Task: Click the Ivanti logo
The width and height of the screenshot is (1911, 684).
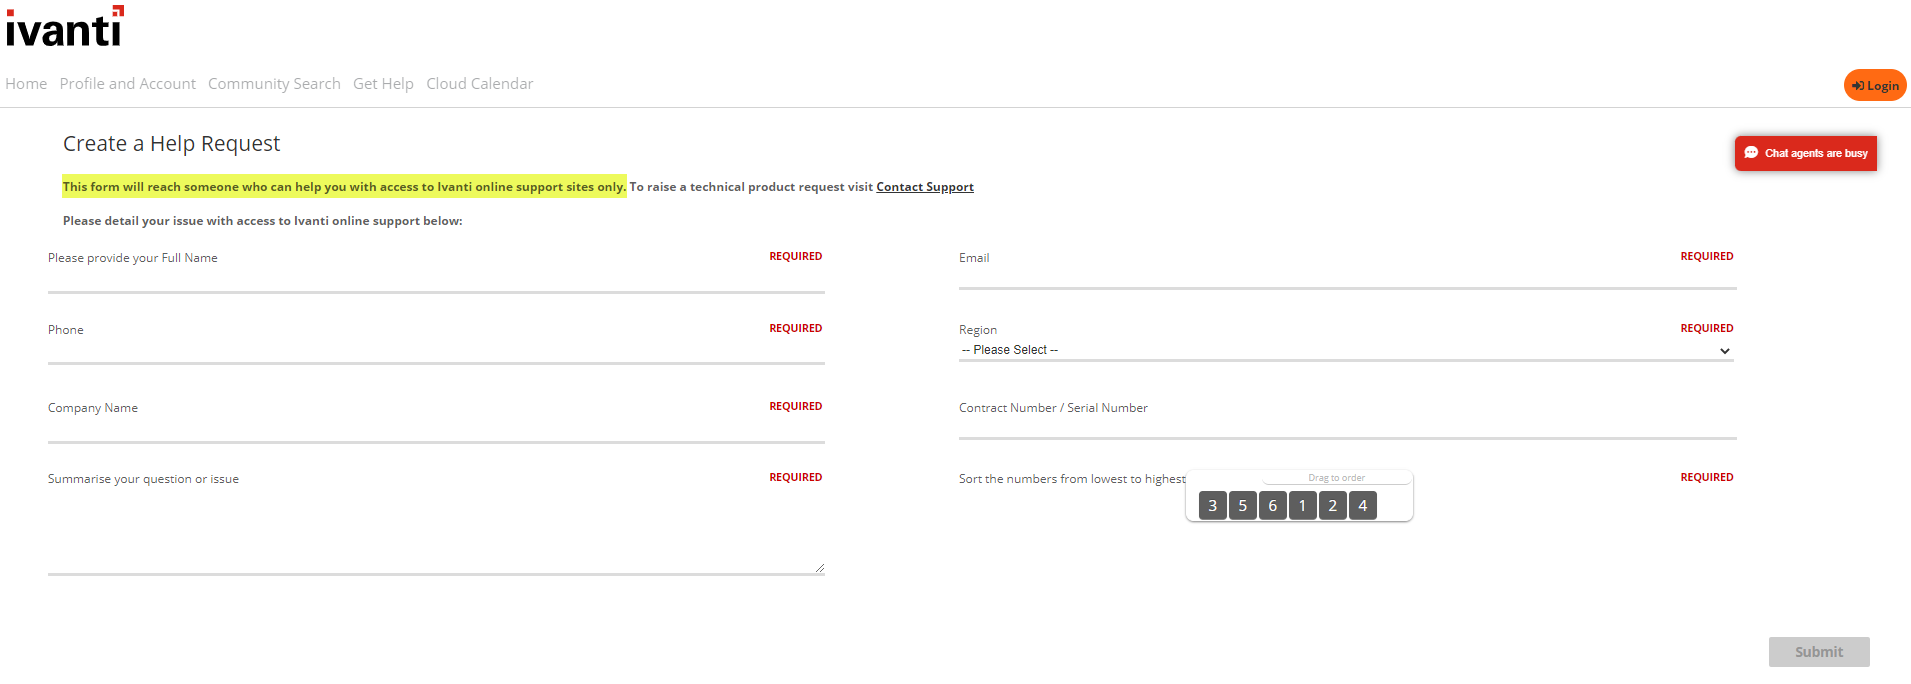Action: click(x=65, y=28)
